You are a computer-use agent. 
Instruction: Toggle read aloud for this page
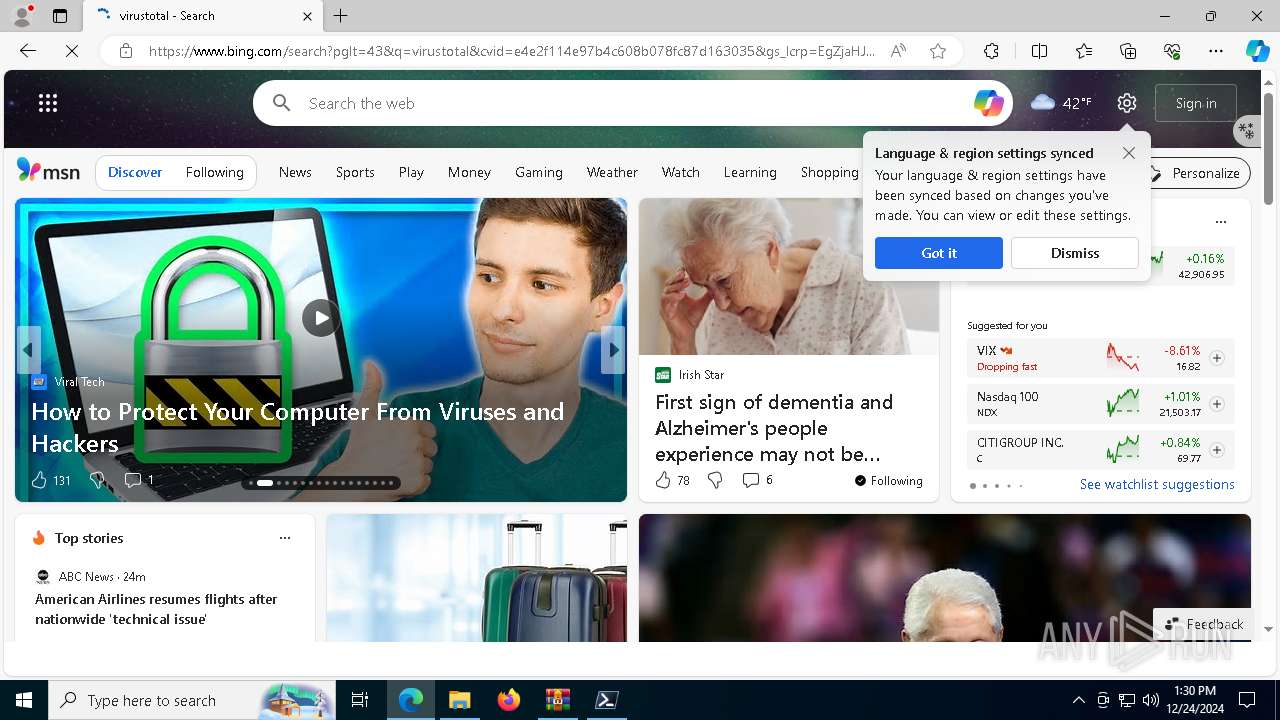point(898,51)
